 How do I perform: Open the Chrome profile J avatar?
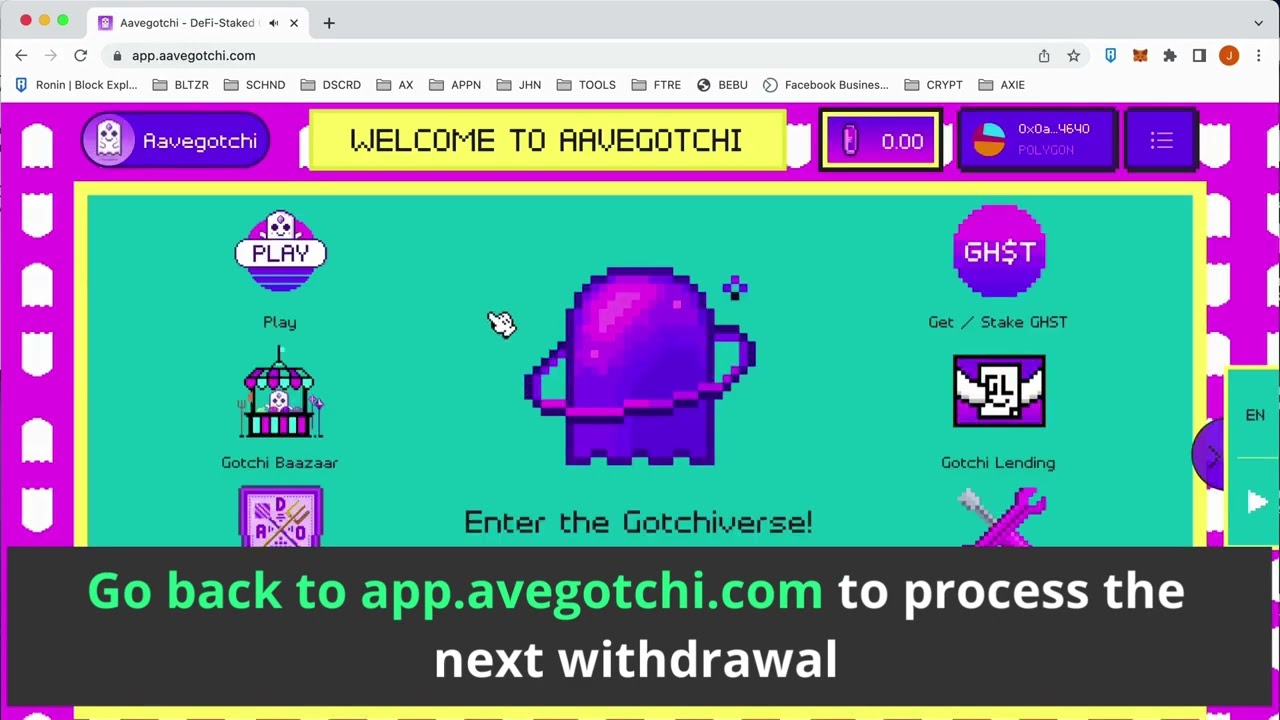(1229, 56)
